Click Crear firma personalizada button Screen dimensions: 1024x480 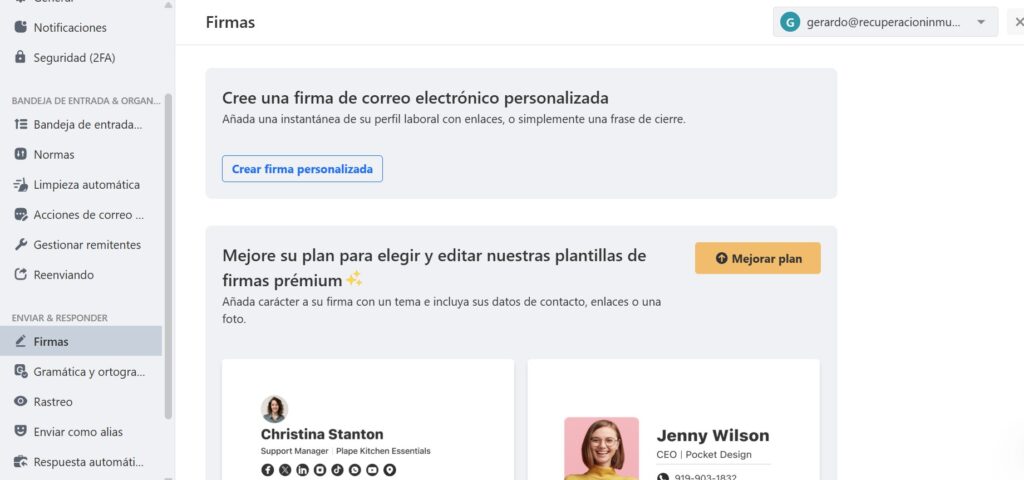302,169
